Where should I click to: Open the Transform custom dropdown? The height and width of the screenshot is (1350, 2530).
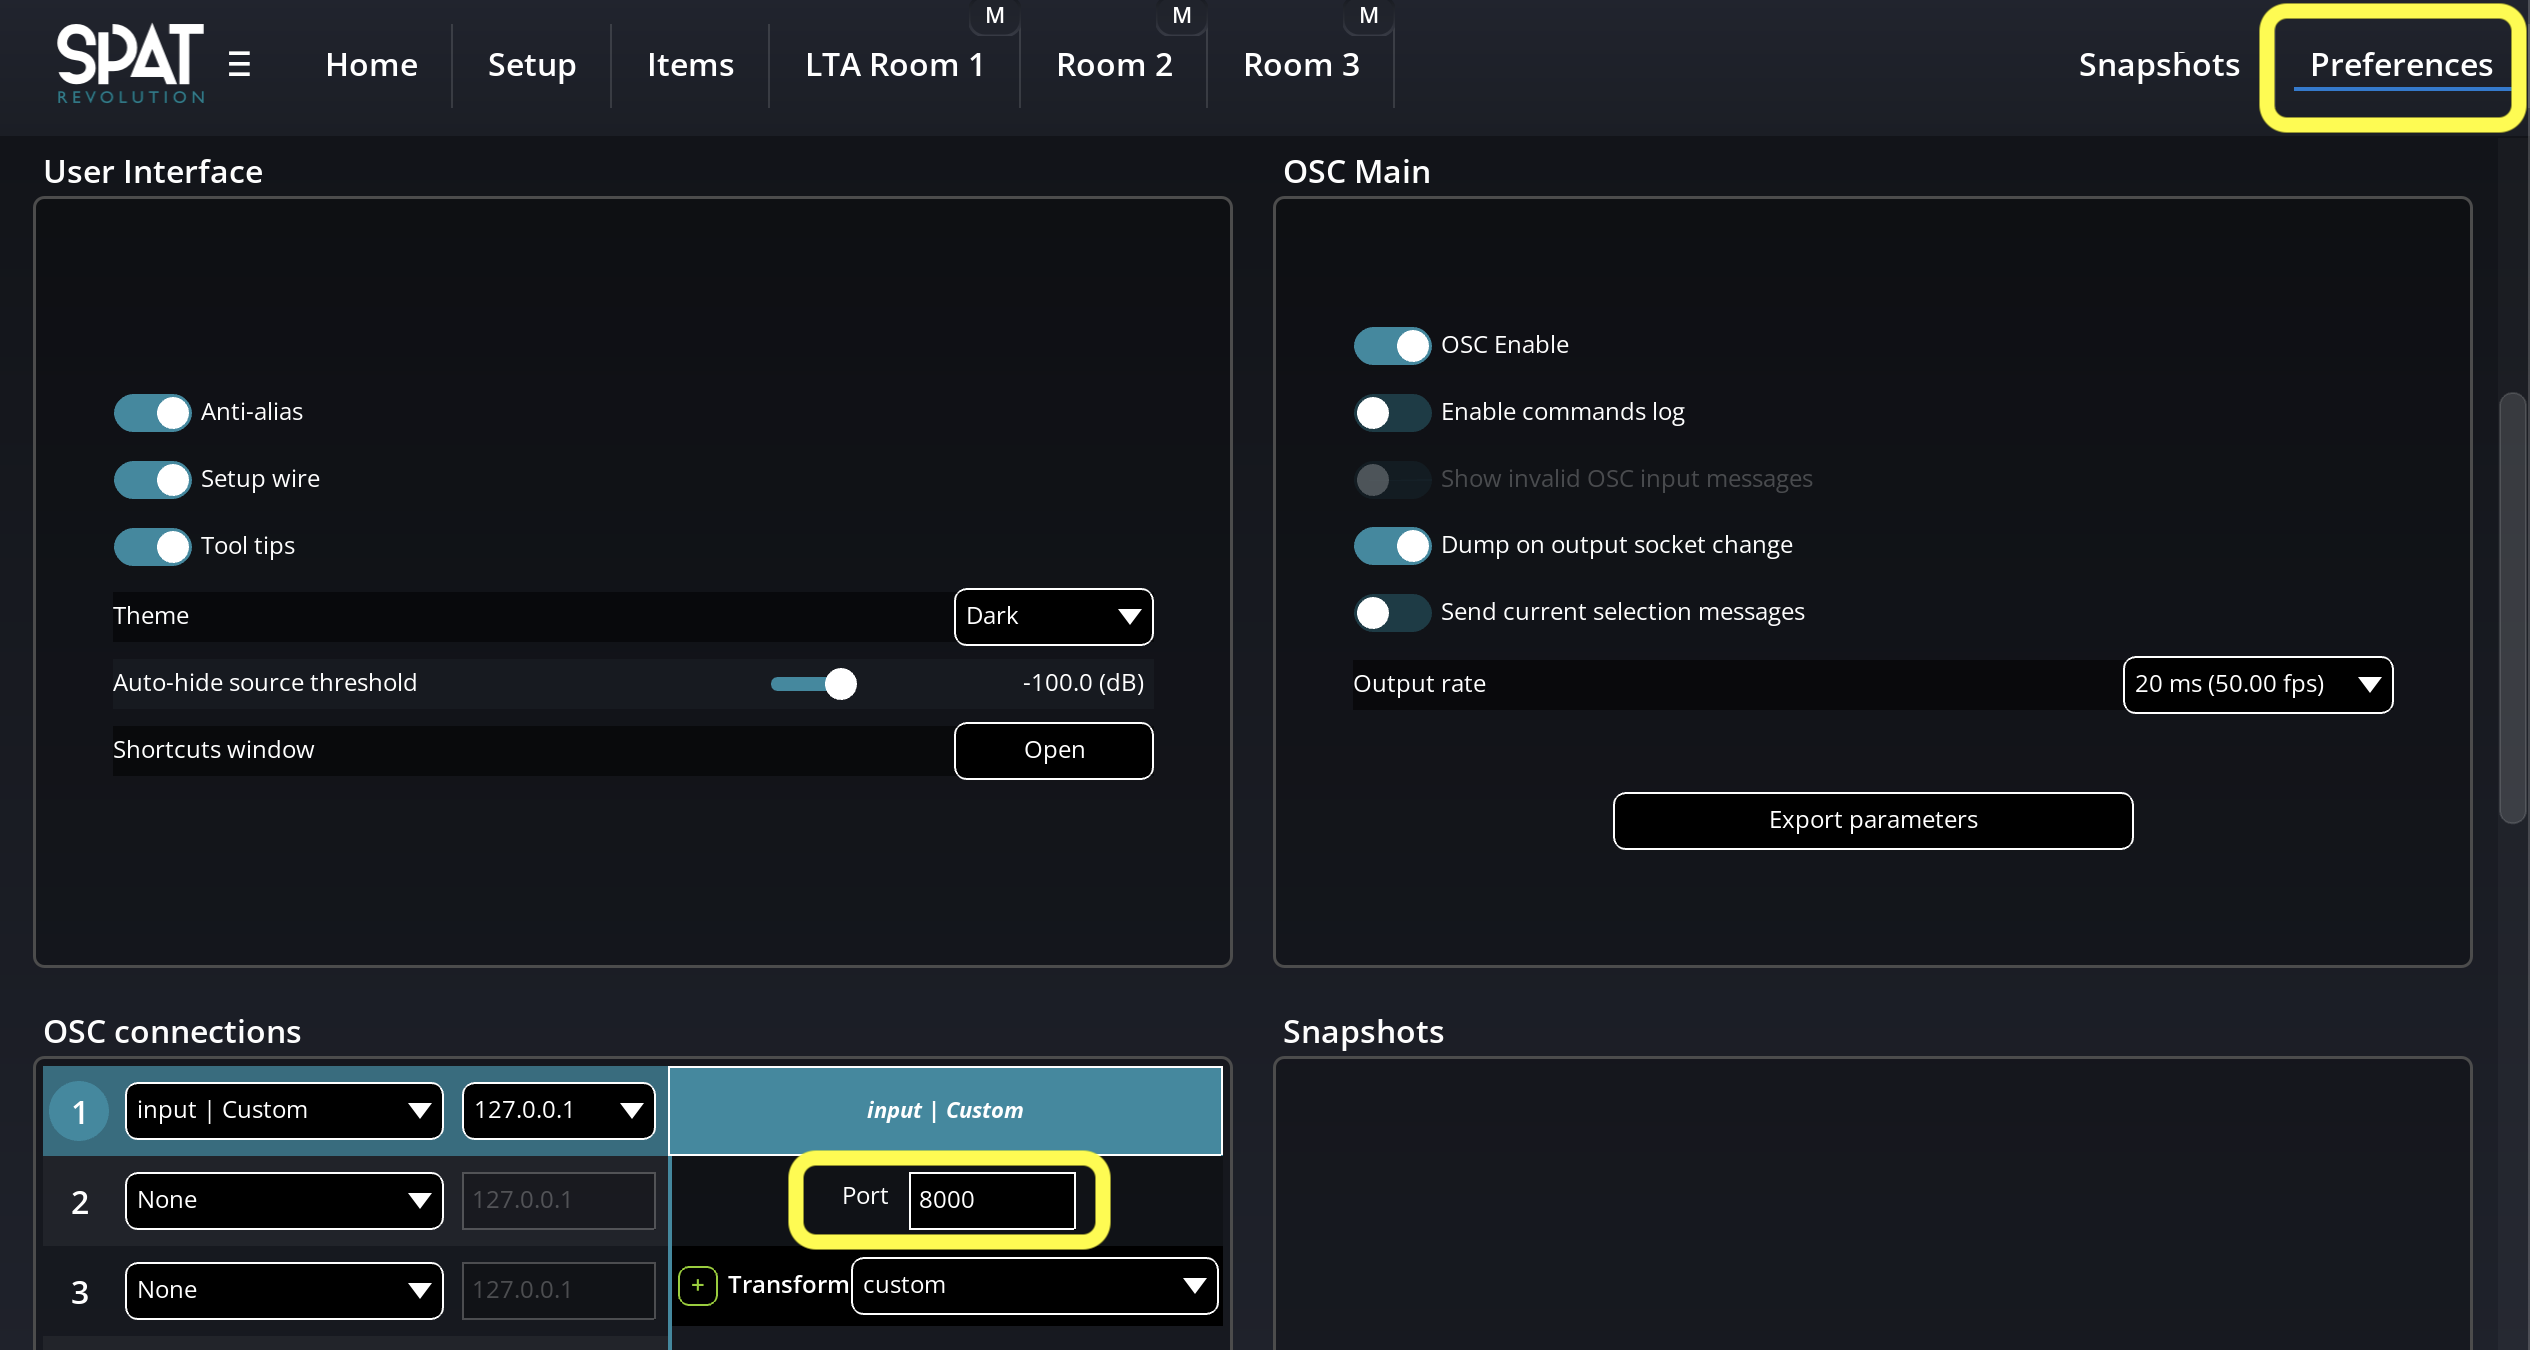pyautogui.click(x=1034, y=1285)
